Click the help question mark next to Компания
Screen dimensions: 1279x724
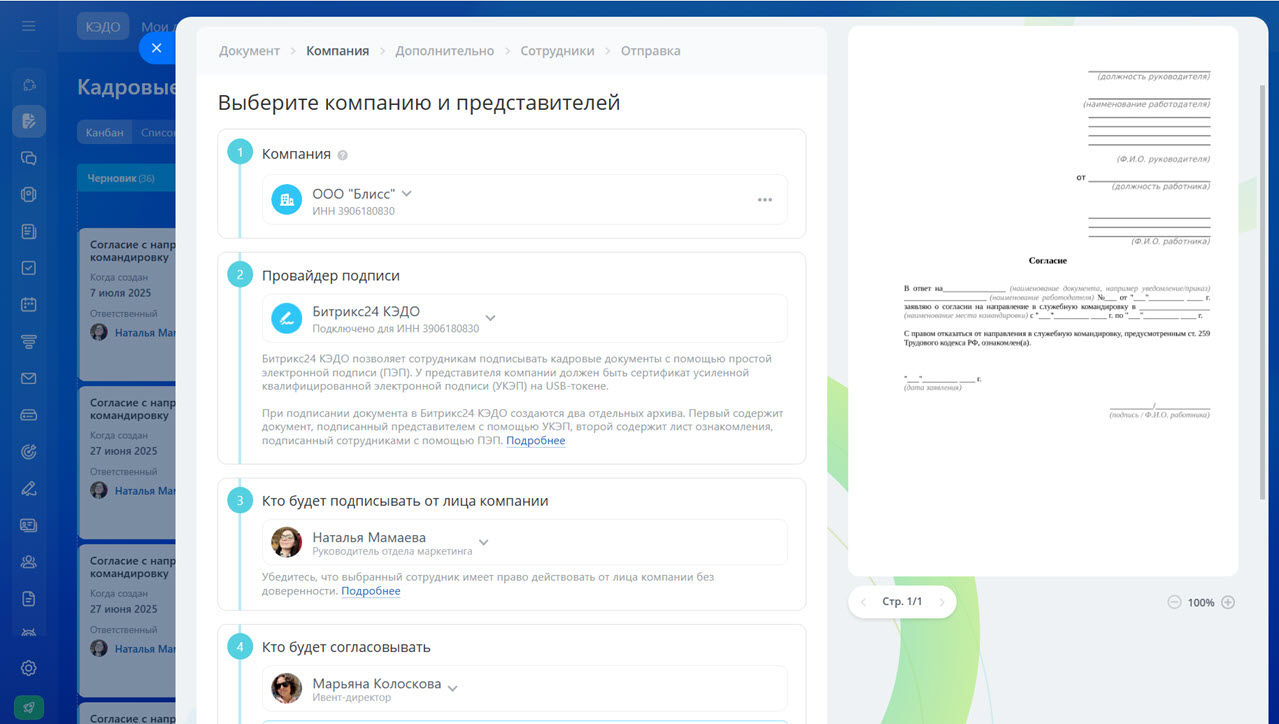(x=343, y=155)
